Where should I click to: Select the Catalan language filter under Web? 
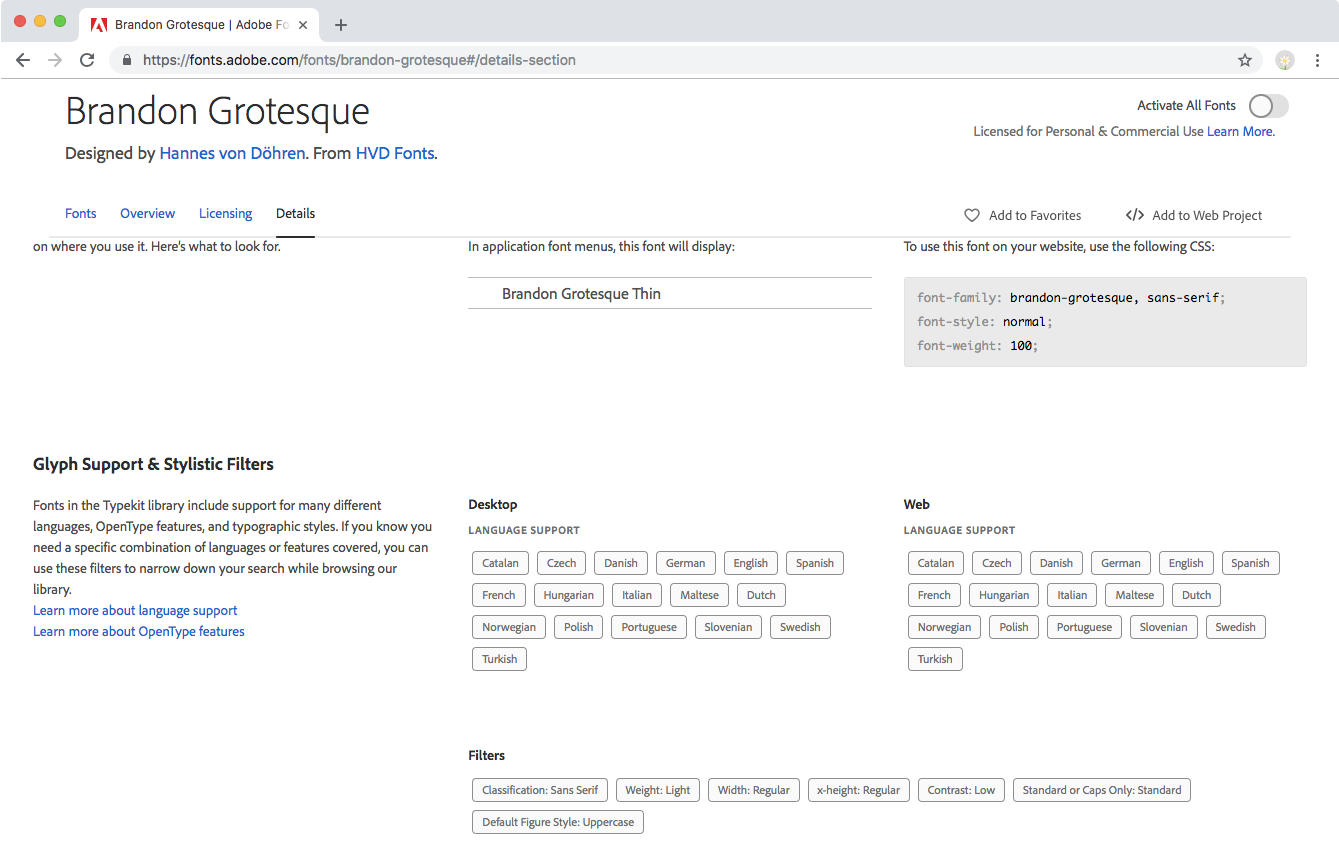934,562
